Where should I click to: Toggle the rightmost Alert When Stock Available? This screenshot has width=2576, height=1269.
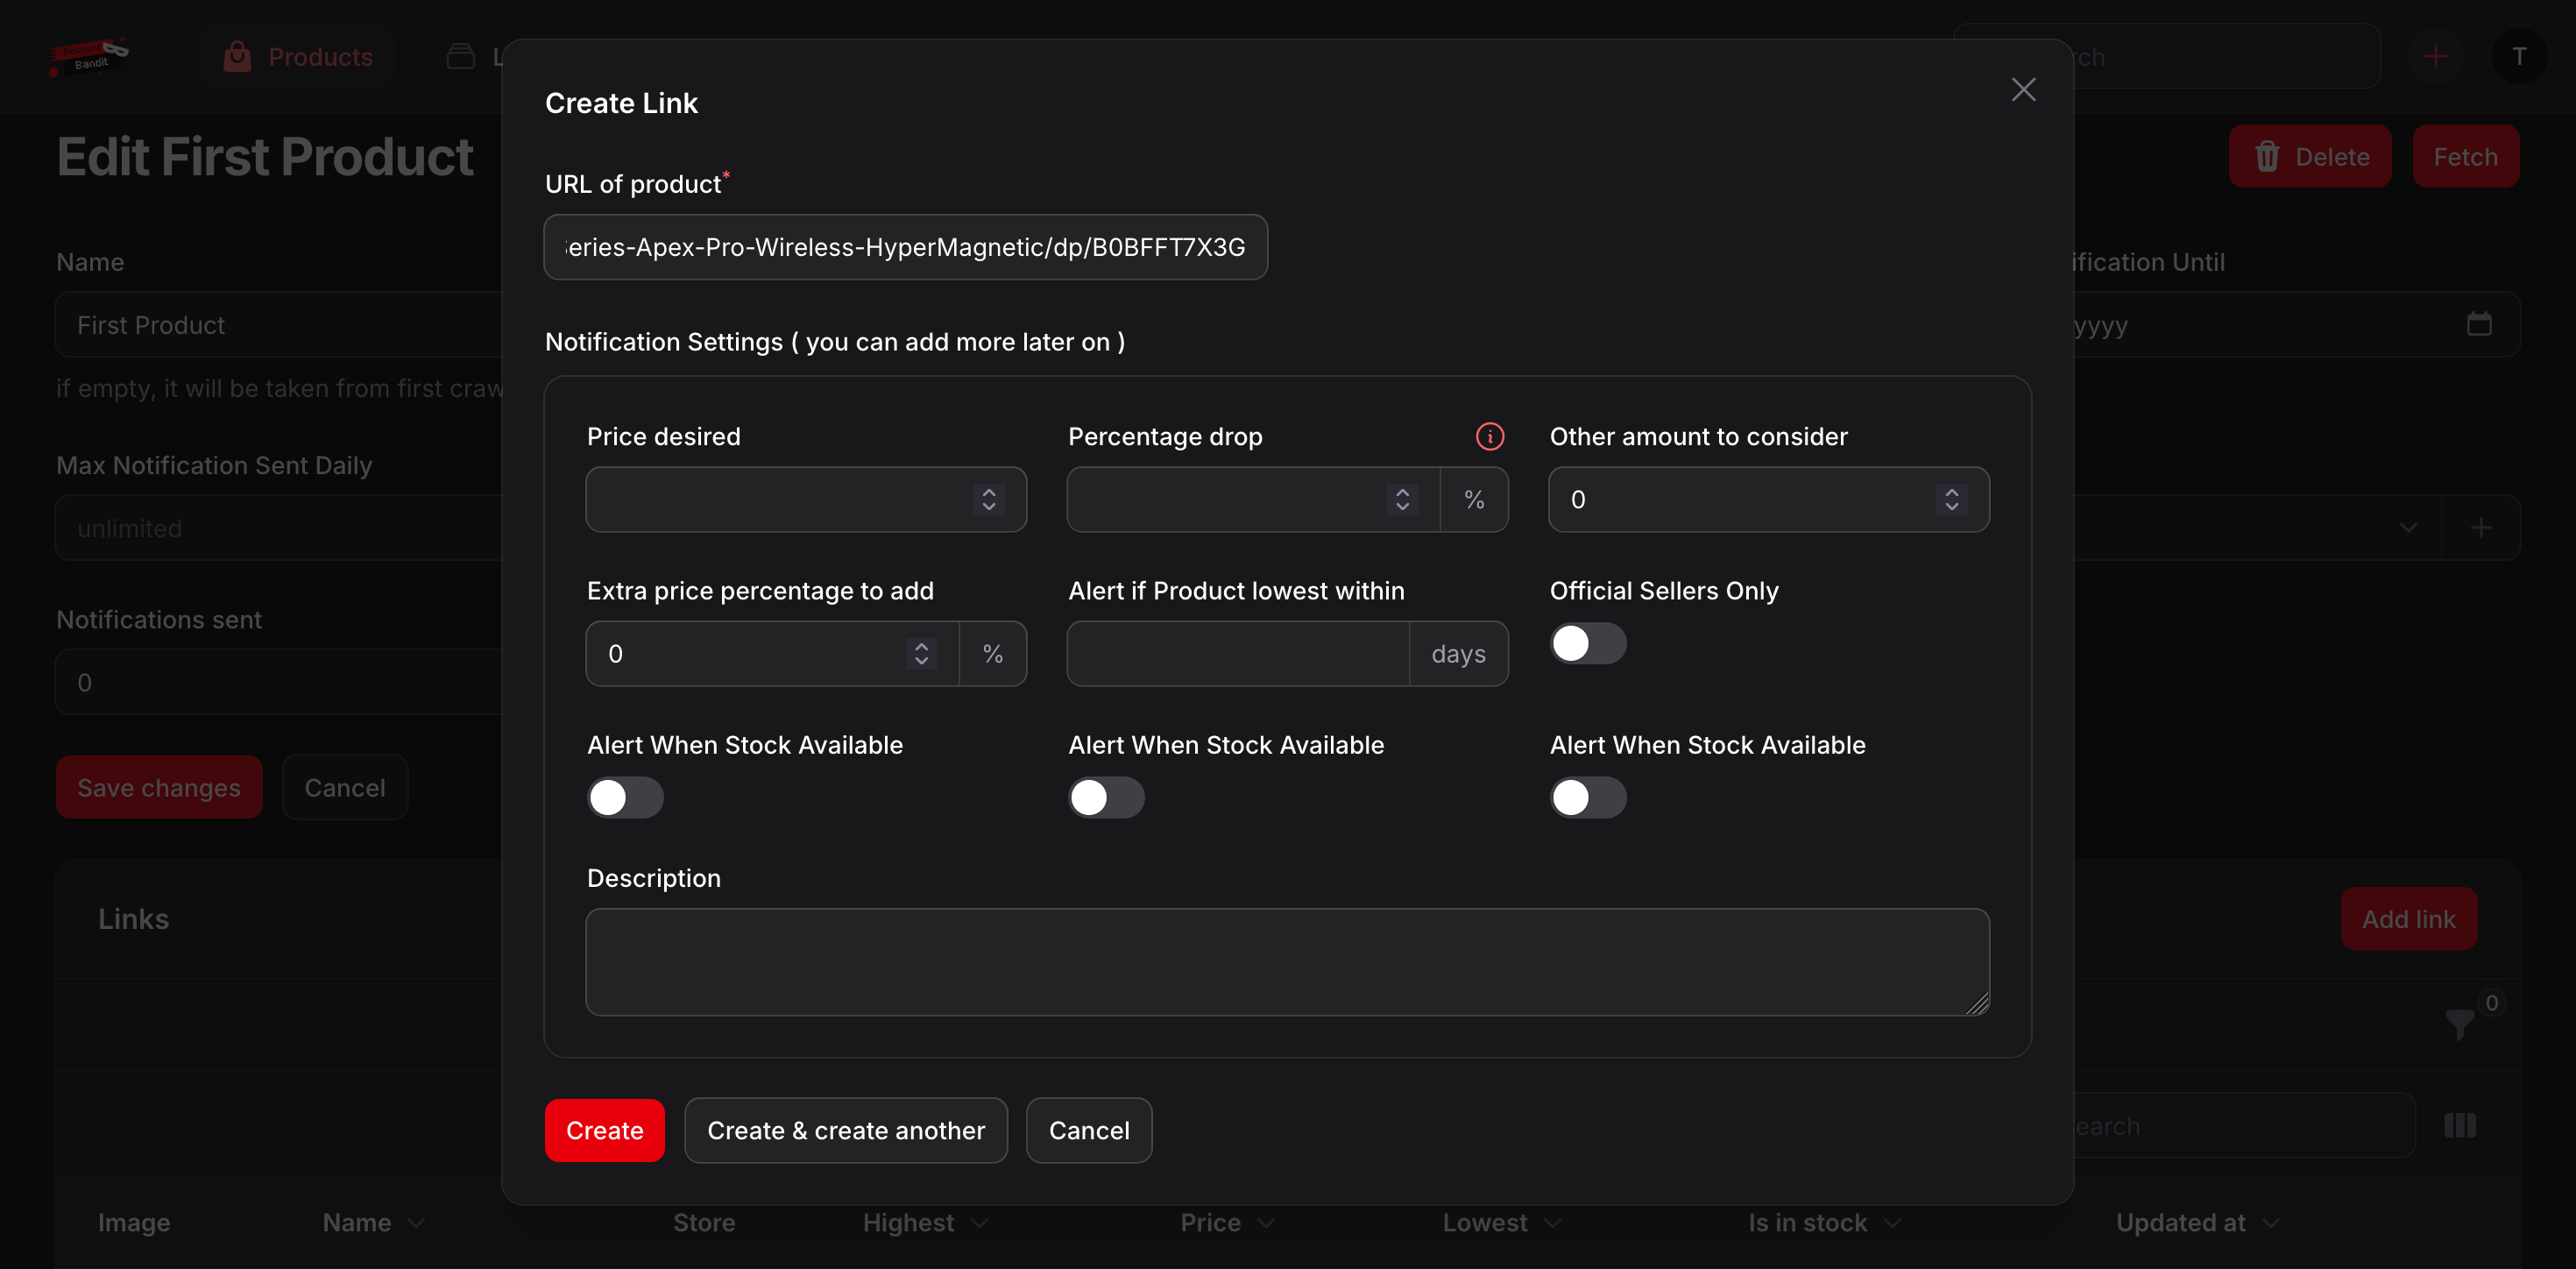(x=1587, y=797)
